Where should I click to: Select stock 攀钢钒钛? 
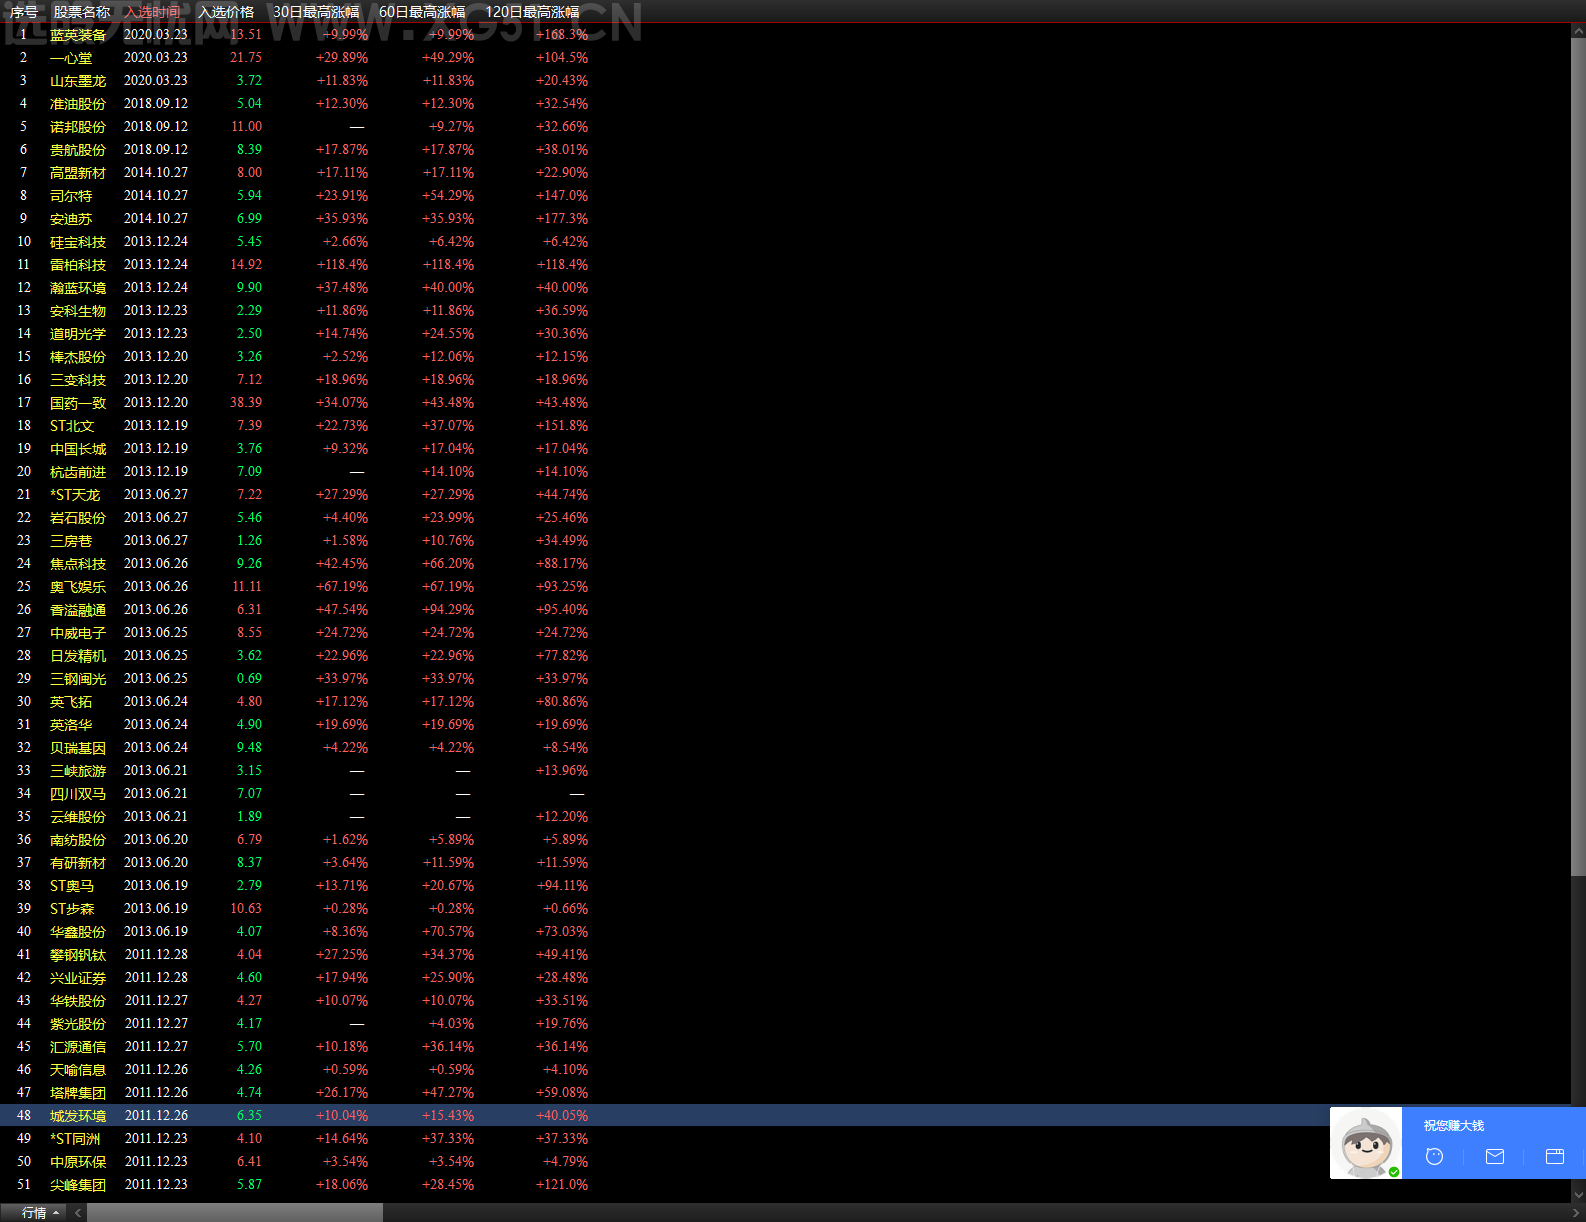pyautogui.click(x=78, y=955)
